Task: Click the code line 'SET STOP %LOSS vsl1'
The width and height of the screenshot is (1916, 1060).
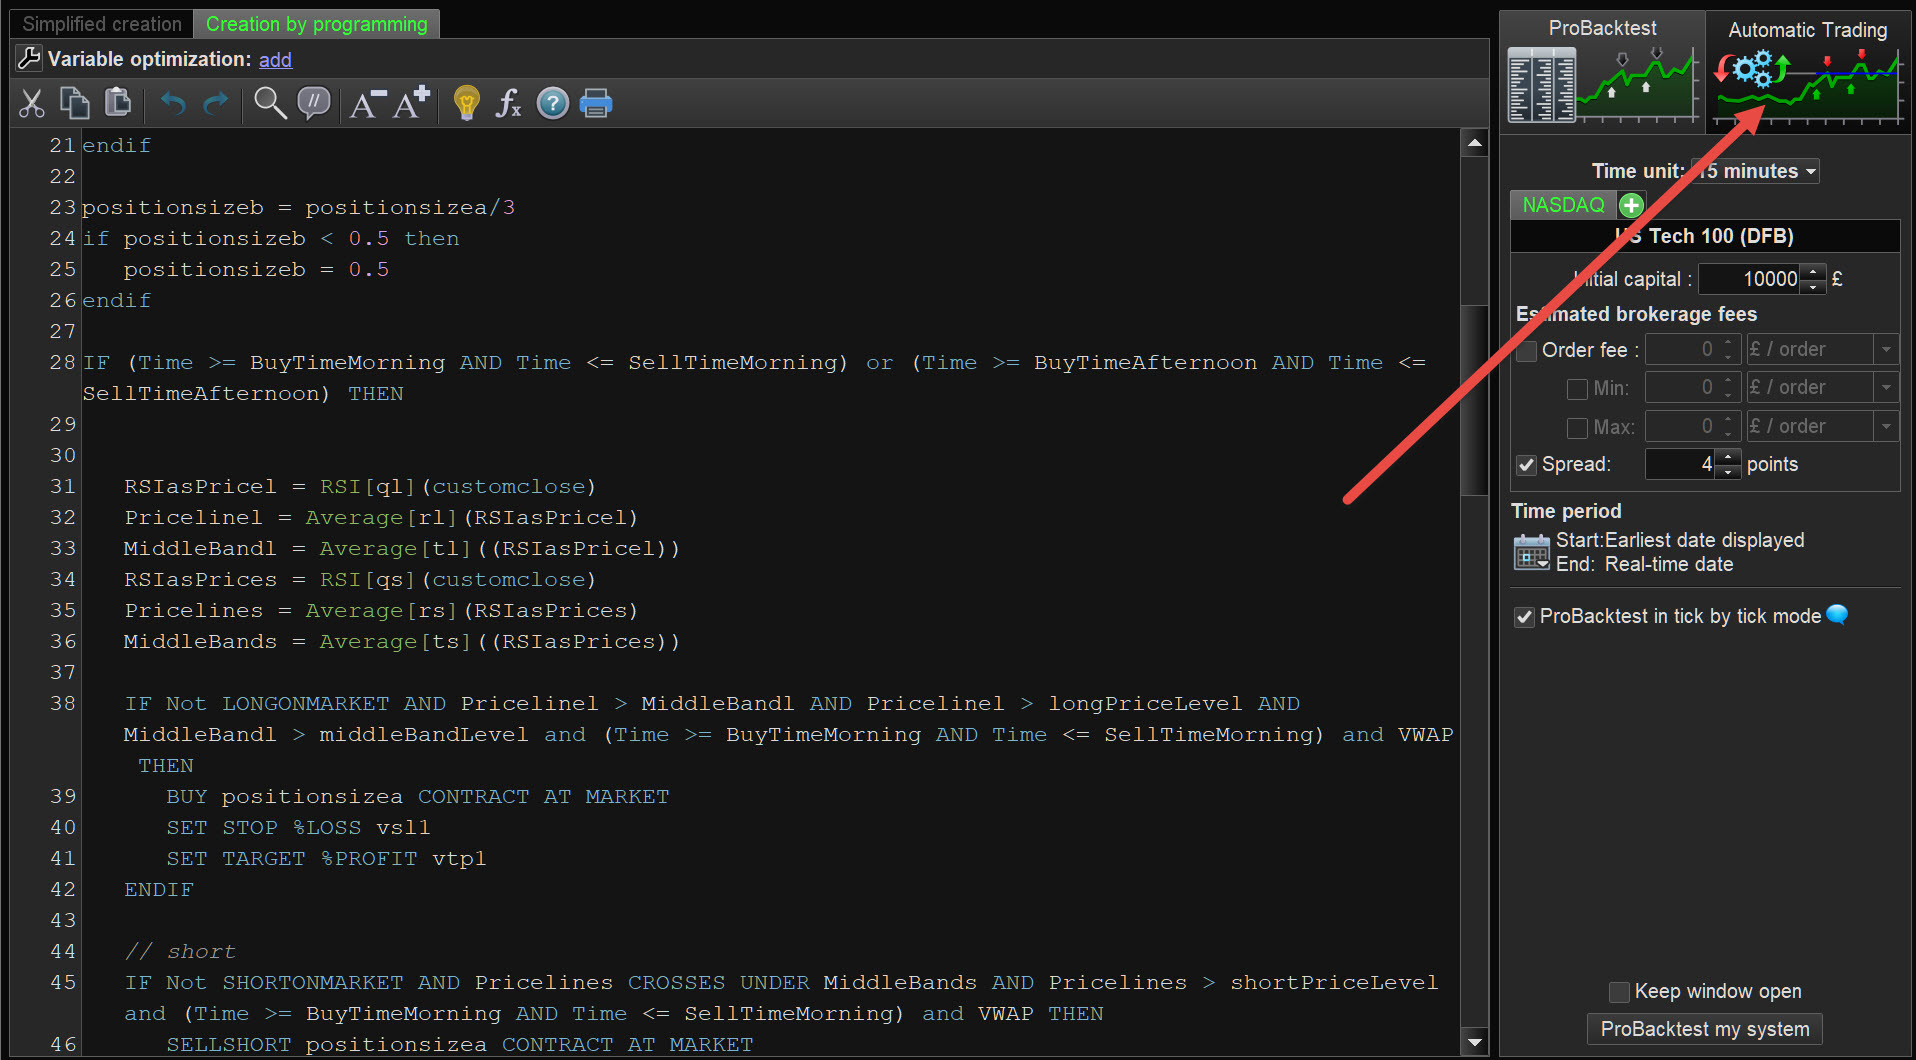Action: (298, 828)
